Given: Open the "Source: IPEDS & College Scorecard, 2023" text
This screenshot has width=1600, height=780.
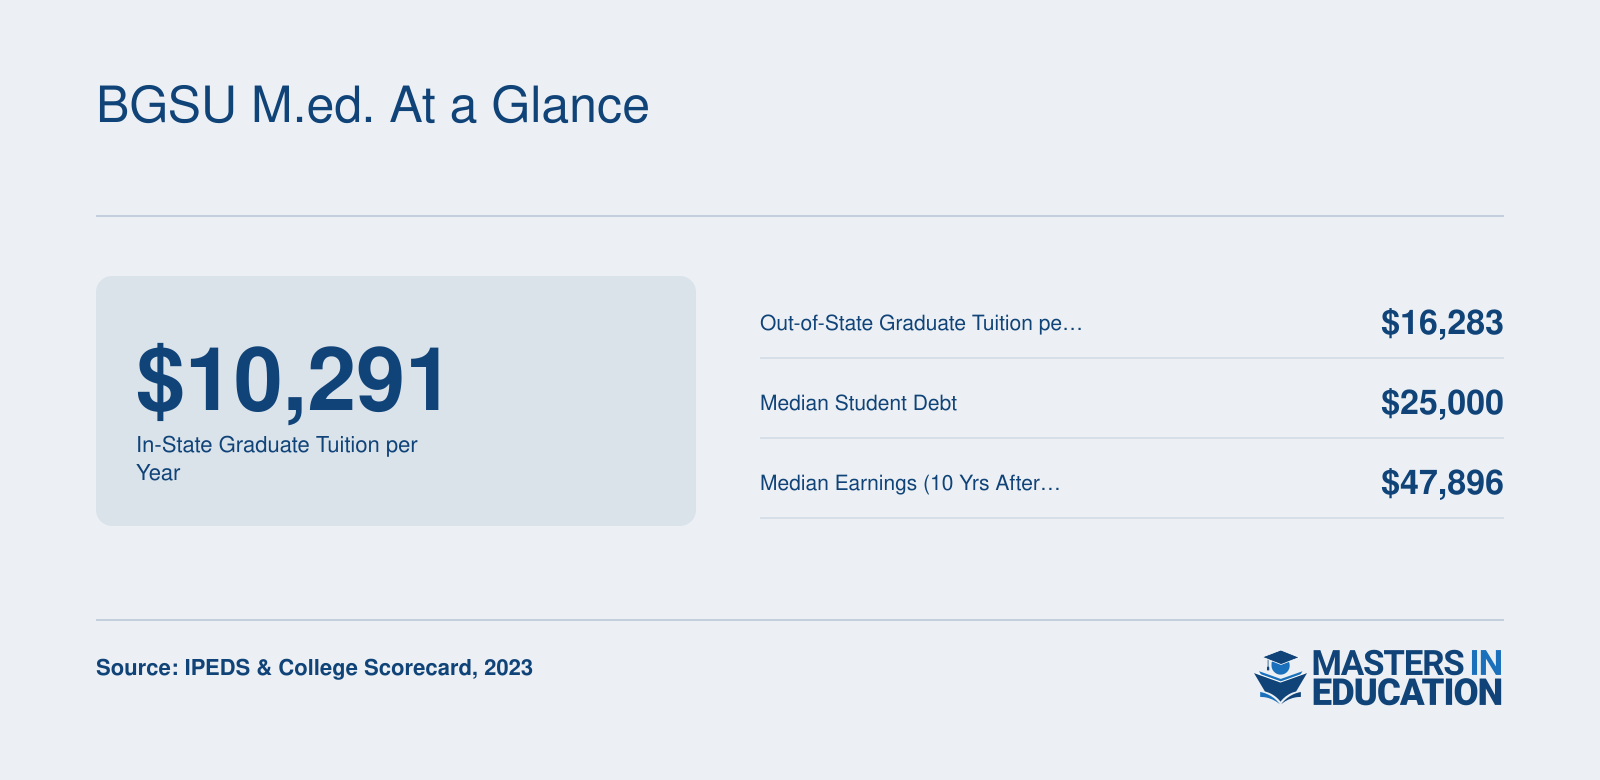Looking at the screenshot, I should pos(314,667).
